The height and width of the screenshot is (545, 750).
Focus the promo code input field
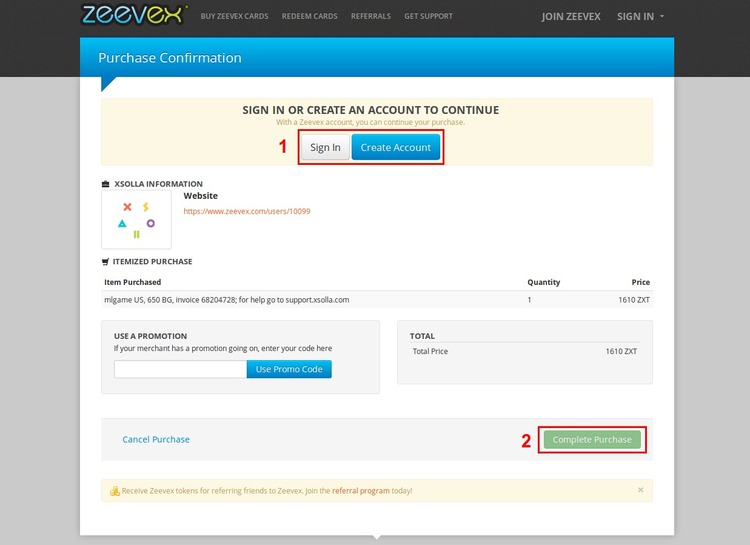point(180,369)
